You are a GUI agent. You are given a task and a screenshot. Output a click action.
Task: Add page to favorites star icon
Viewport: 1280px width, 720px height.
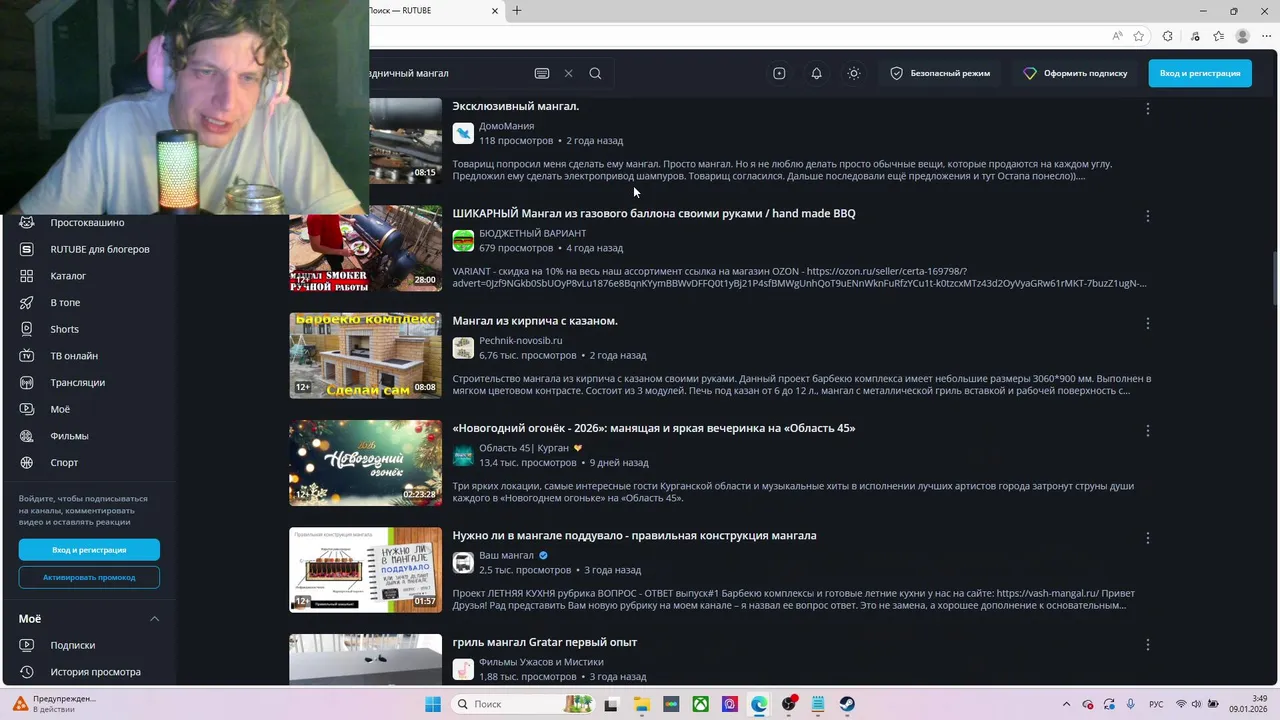point(1139,36)
